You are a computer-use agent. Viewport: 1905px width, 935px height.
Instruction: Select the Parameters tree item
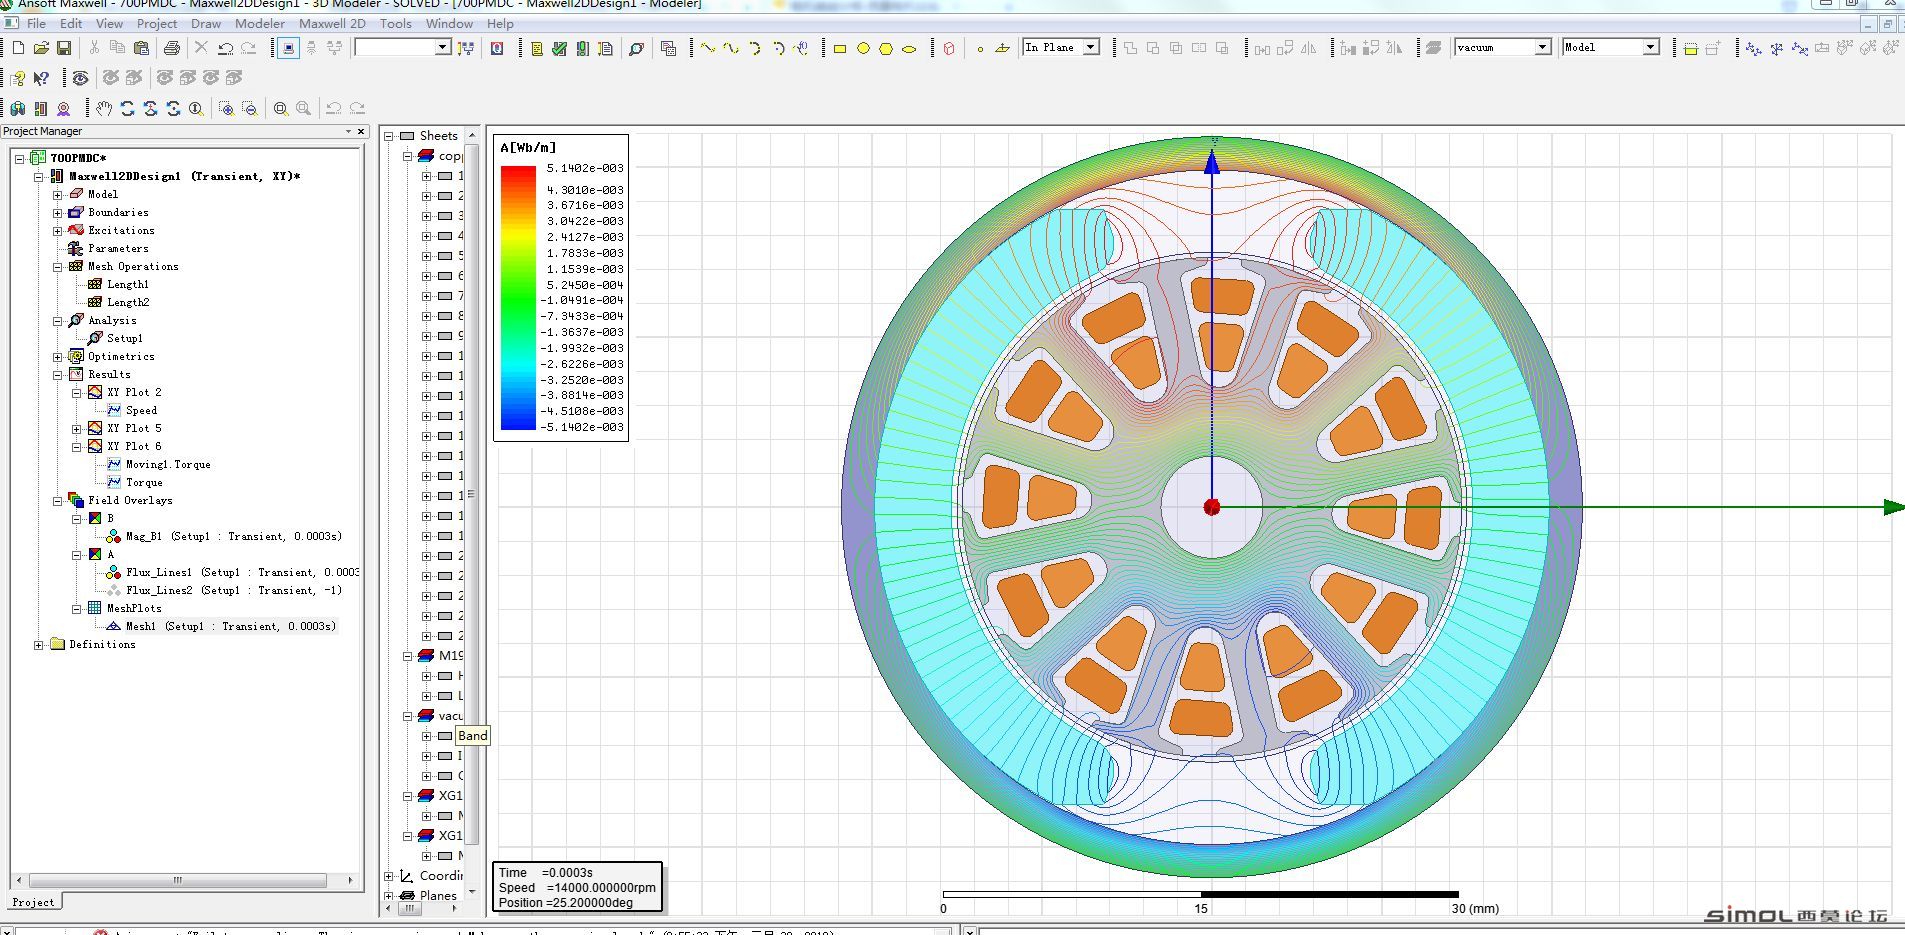[118, 249]
